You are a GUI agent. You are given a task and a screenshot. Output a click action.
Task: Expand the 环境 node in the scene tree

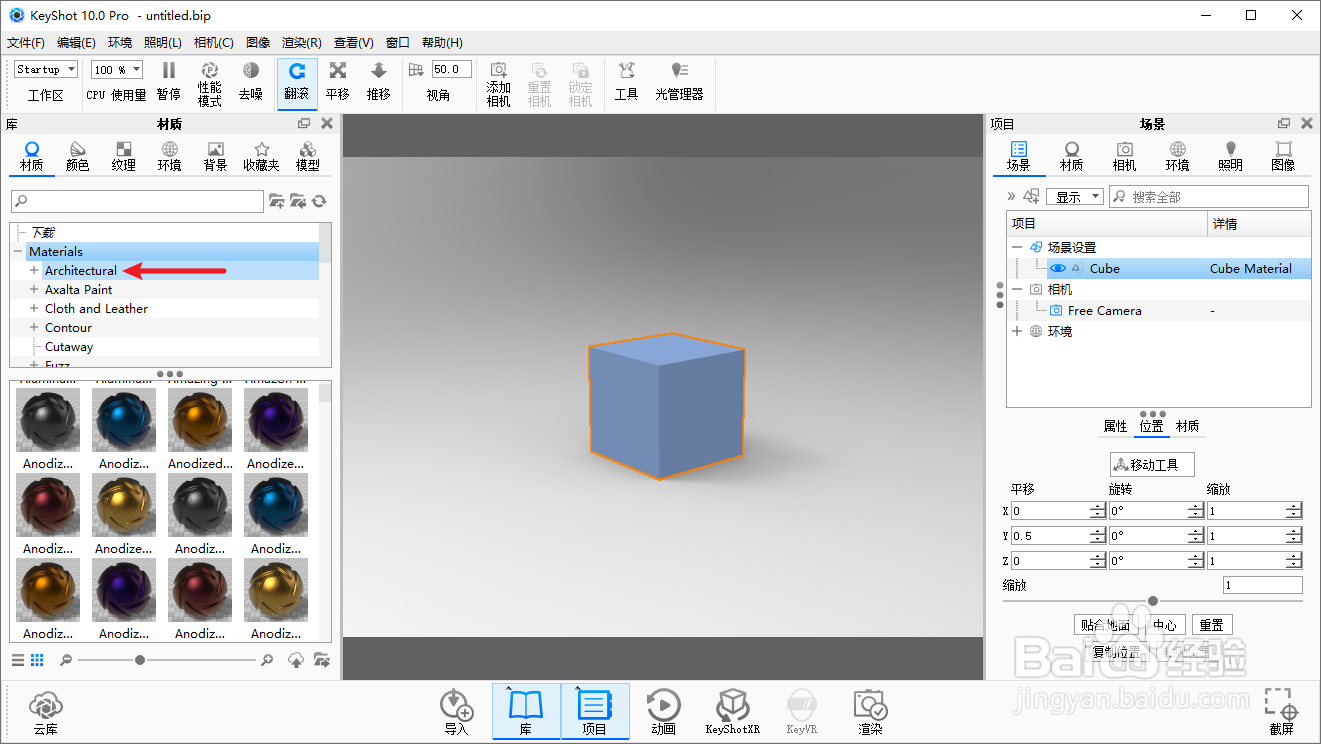[x=1017, y=331]
